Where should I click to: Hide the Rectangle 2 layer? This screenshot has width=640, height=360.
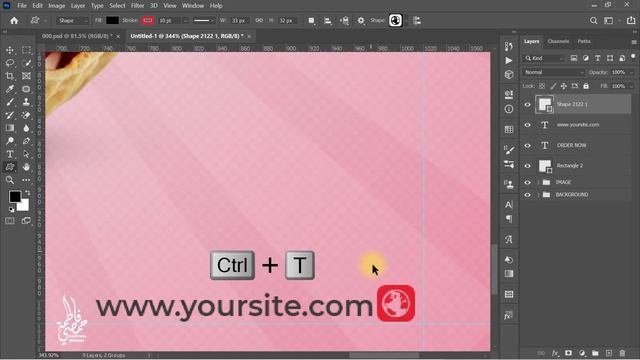click(527, 166)
